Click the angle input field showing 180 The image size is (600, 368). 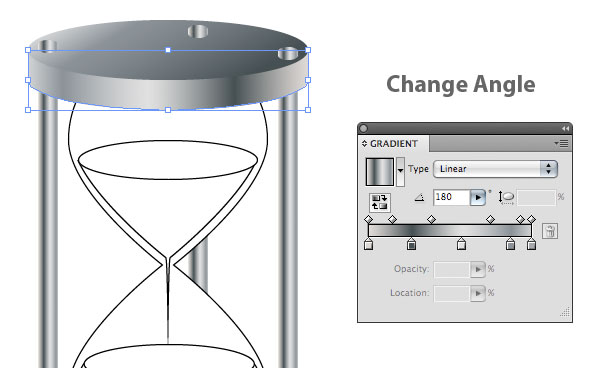452,197
